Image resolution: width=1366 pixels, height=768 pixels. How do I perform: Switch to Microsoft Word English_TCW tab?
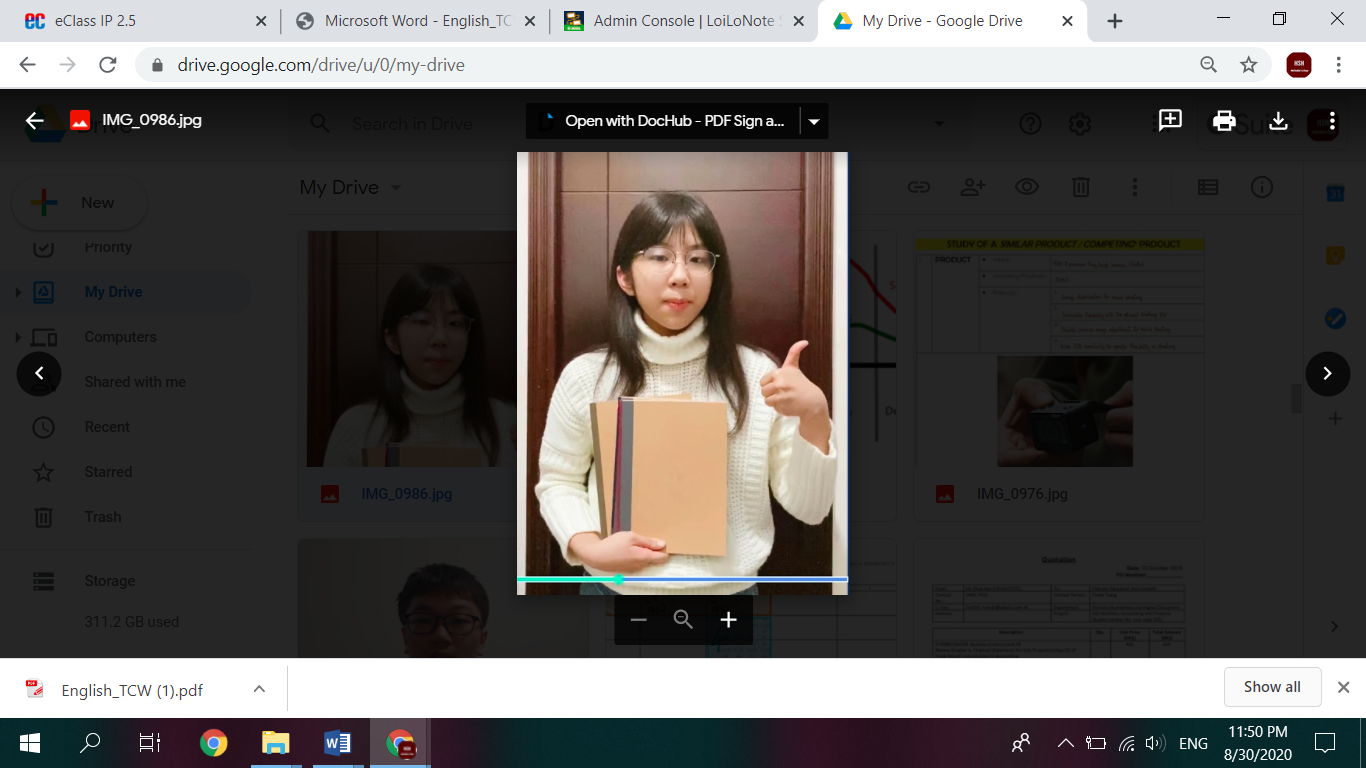(x=414, y=21)
